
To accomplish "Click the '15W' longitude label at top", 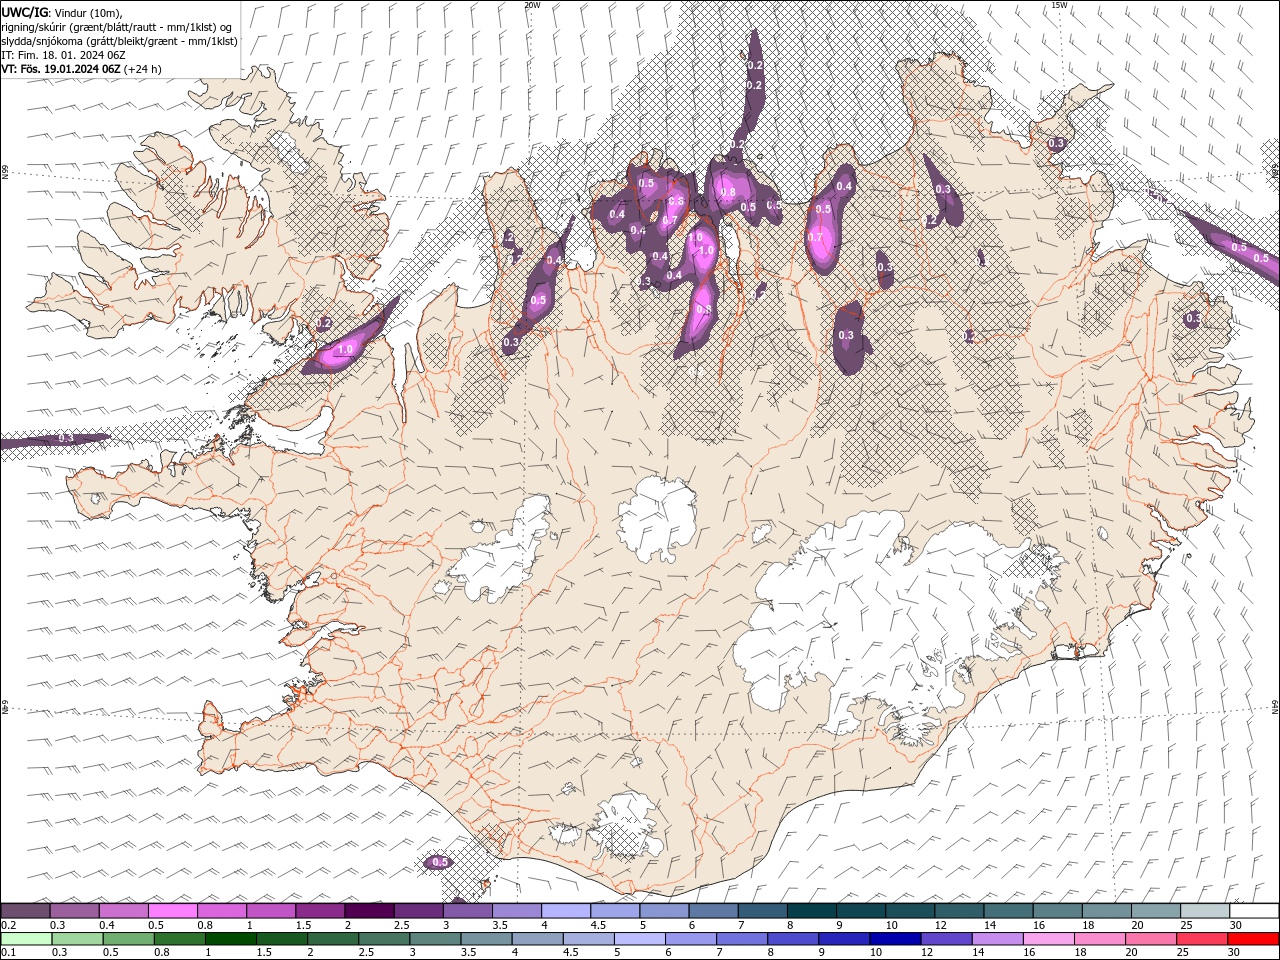I will click(1059, 5).
